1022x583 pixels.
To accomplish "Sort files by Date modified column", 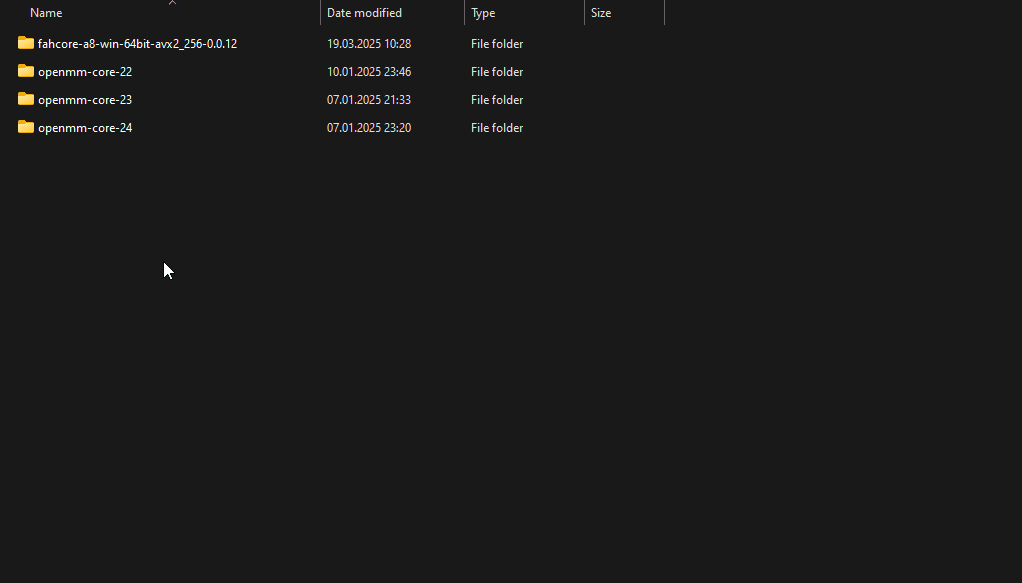I will (364, 13).
